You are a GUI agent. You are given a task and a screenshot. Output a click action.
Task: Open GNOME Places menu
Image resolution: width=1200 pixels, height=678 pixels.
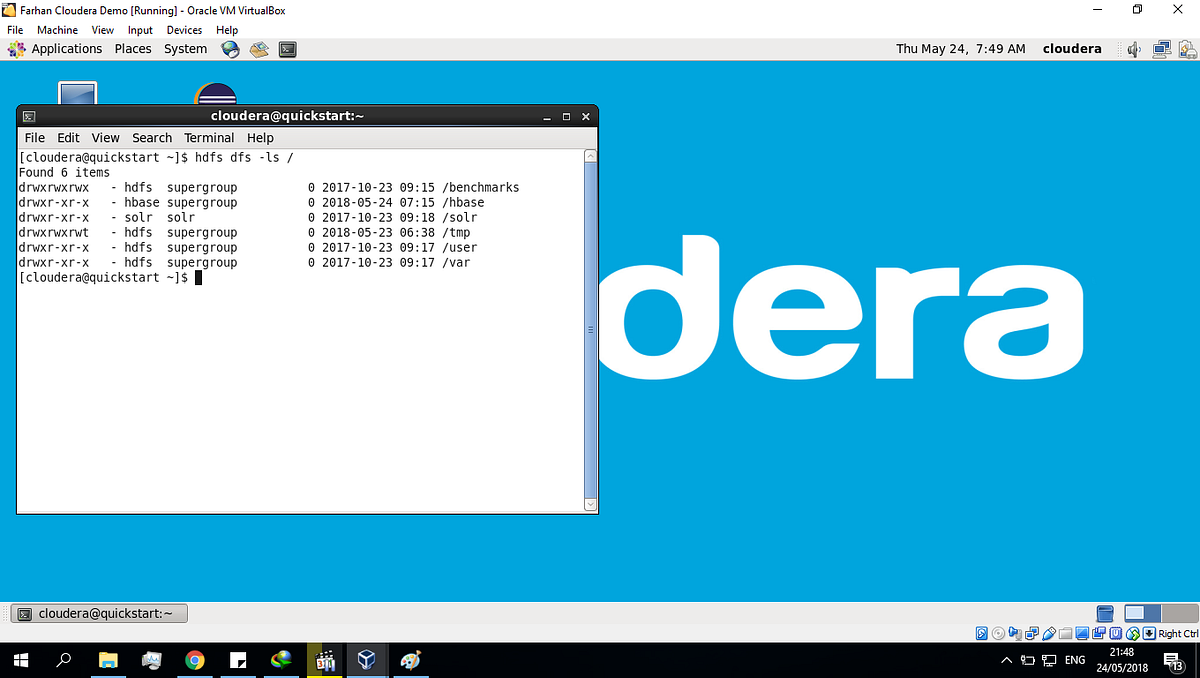pyautogui.click(x=133, y=48)
